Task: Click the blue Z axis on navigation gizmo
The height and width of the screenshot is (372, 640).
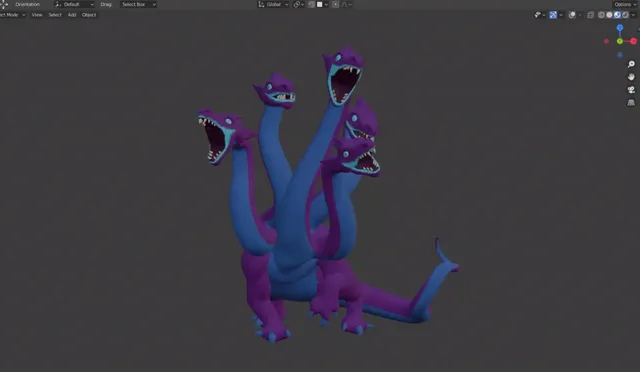Action: 620,28
